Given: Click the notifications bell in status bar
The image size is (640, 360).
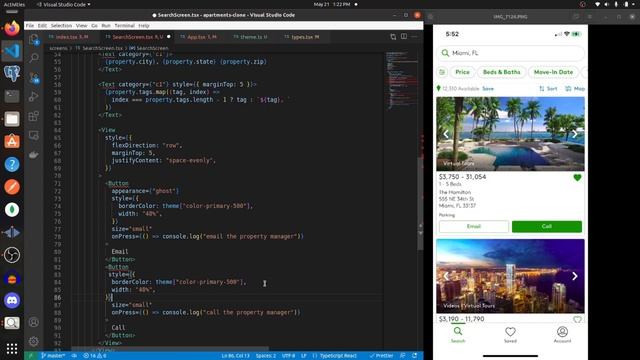Looking at the screenshot, I should (415, 356).
